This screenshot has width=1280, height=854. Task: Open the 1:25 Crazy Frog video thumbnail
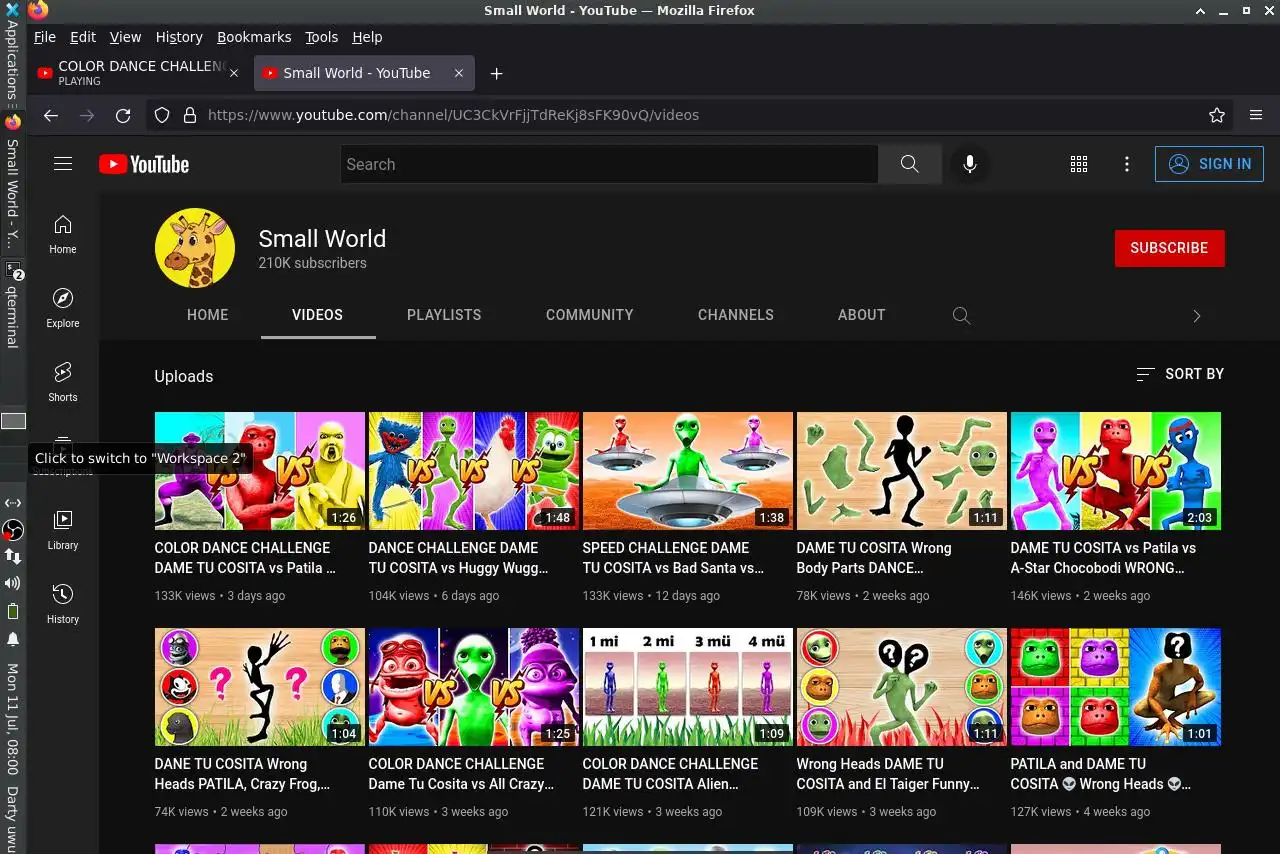tap(474, 687)
